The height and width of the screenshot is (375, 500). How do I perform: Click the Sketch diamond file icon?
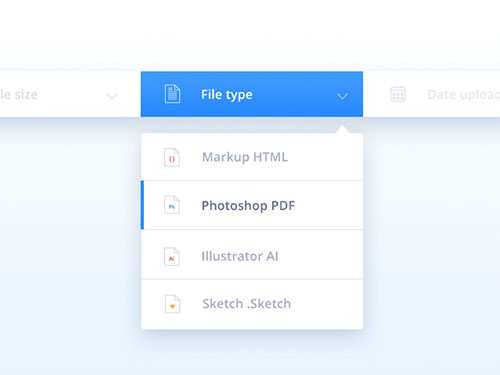coord(172,304)
